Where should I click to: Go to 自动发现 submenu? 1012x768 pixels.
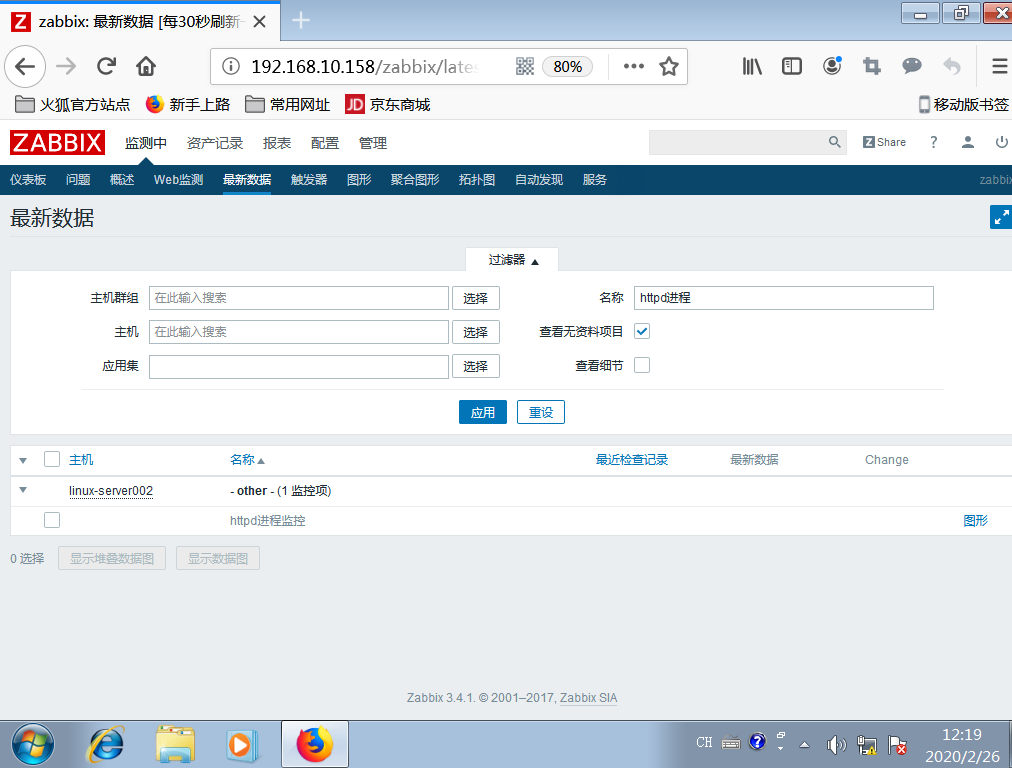(x=539, y=180)
